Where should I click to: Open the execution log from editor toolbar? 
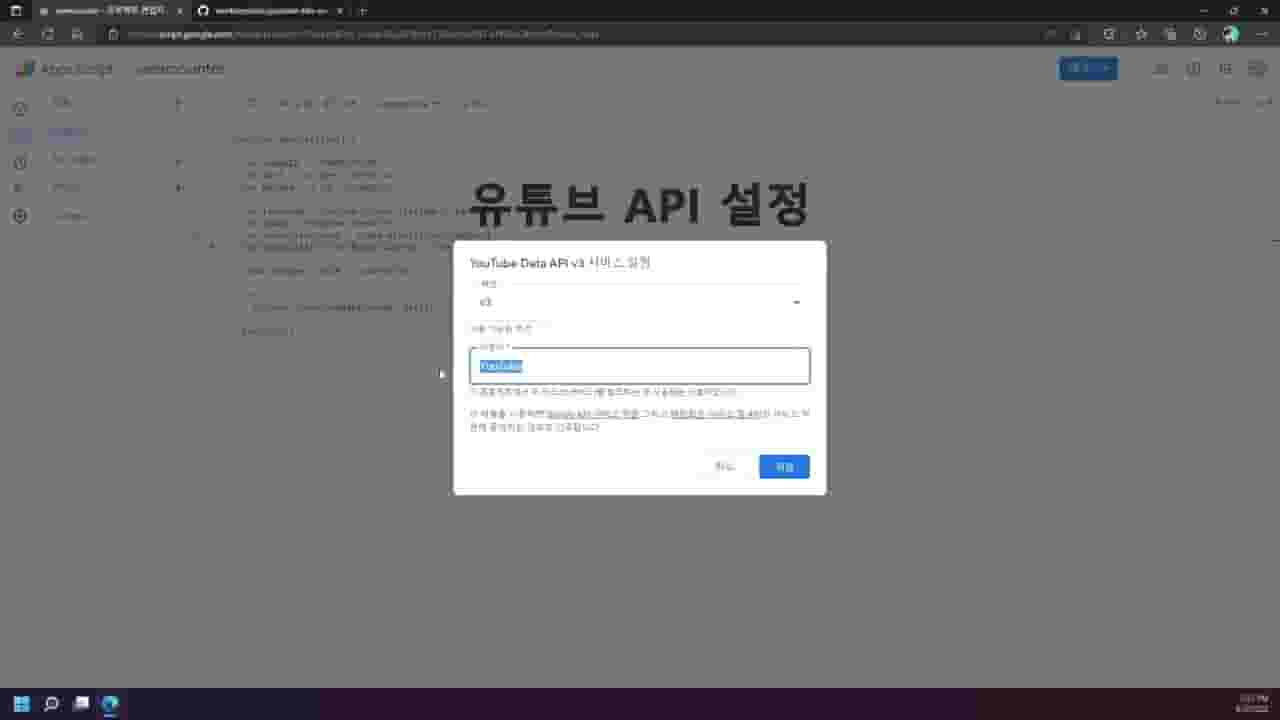[476, 103]
